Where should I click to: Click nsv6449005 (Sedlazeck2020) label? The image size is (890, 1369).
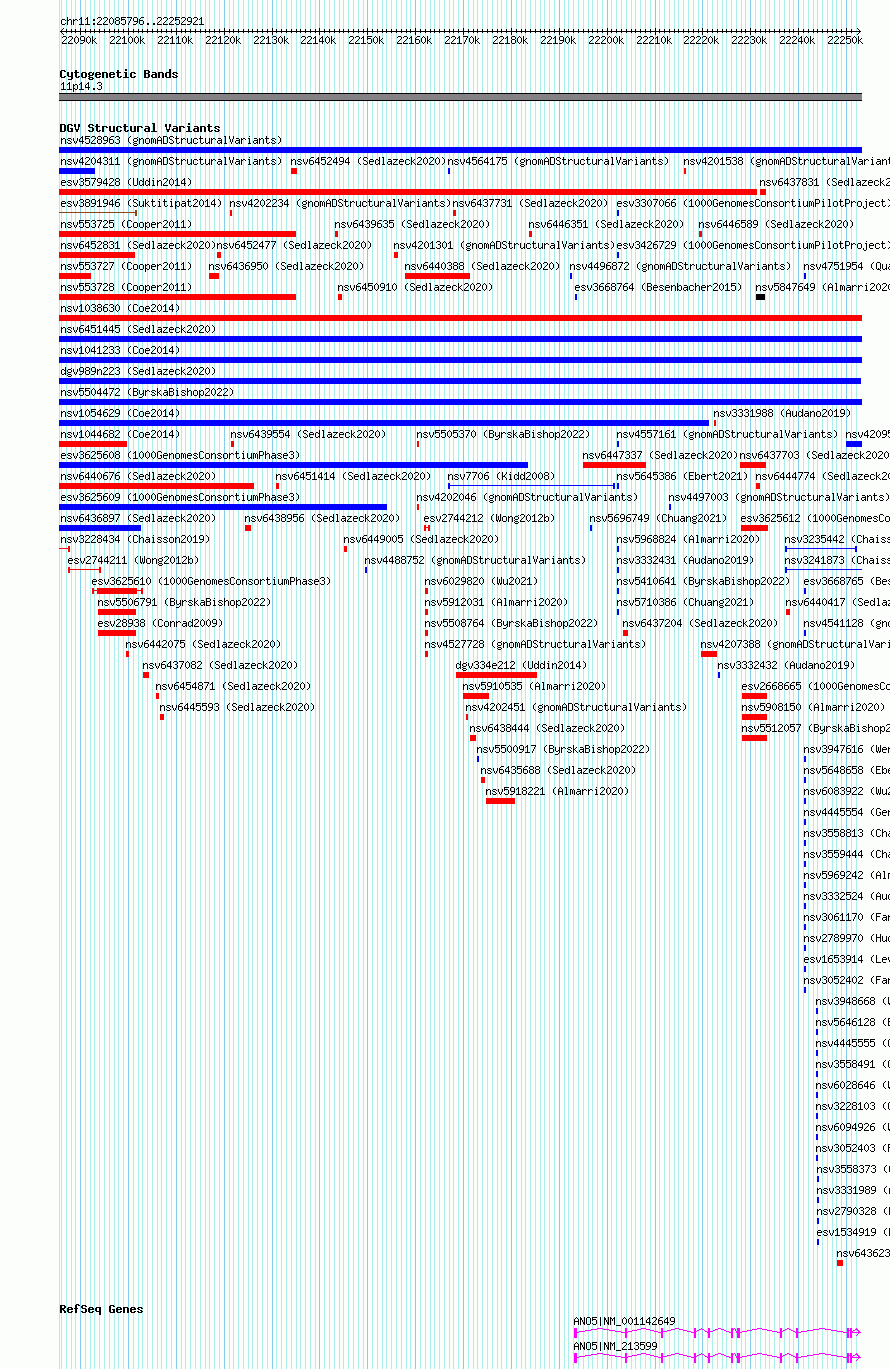(421, 539)
